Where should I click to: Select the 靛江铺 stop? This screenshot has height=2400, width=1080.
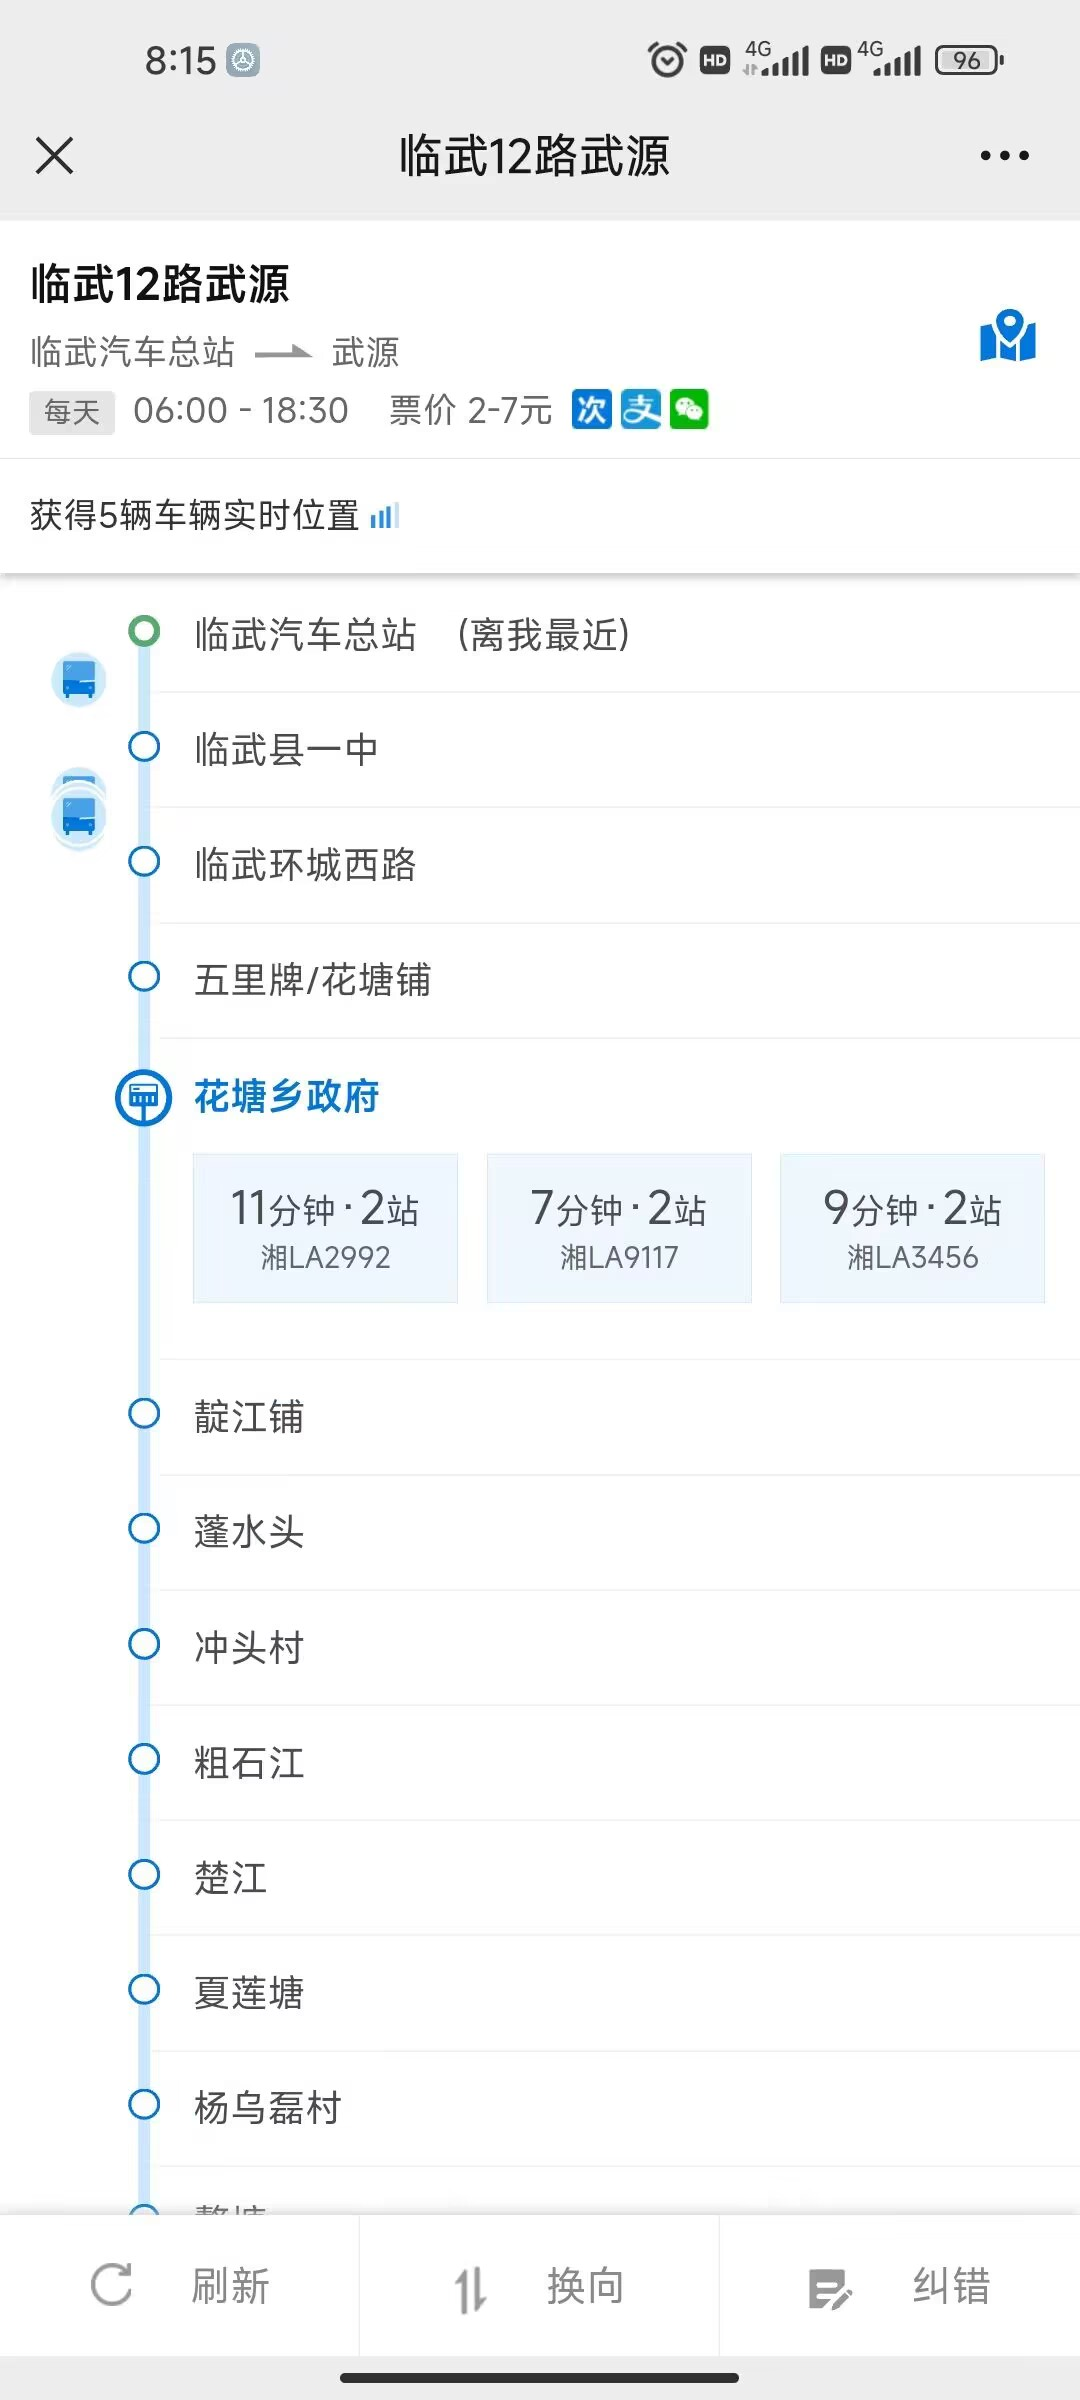249,1416
